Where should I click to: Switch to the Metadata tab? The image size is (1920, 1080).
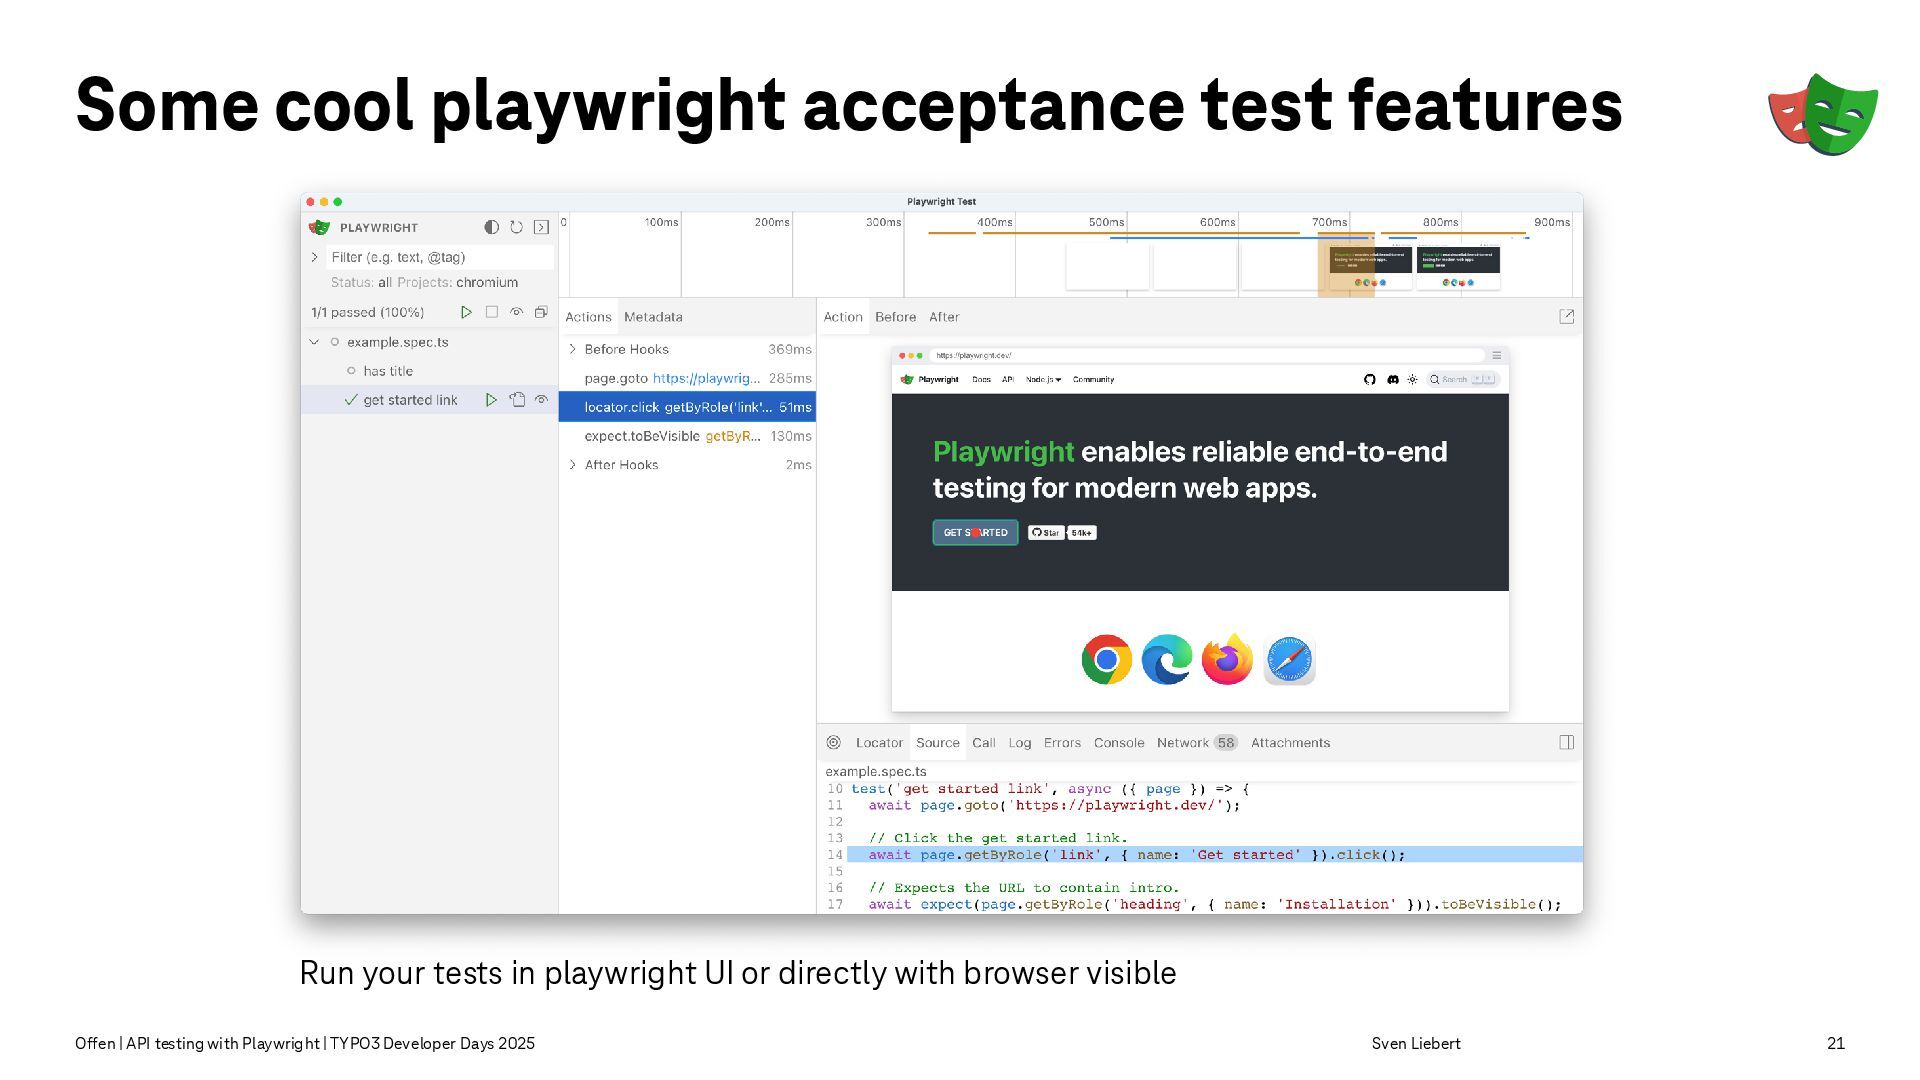(653, 317)
